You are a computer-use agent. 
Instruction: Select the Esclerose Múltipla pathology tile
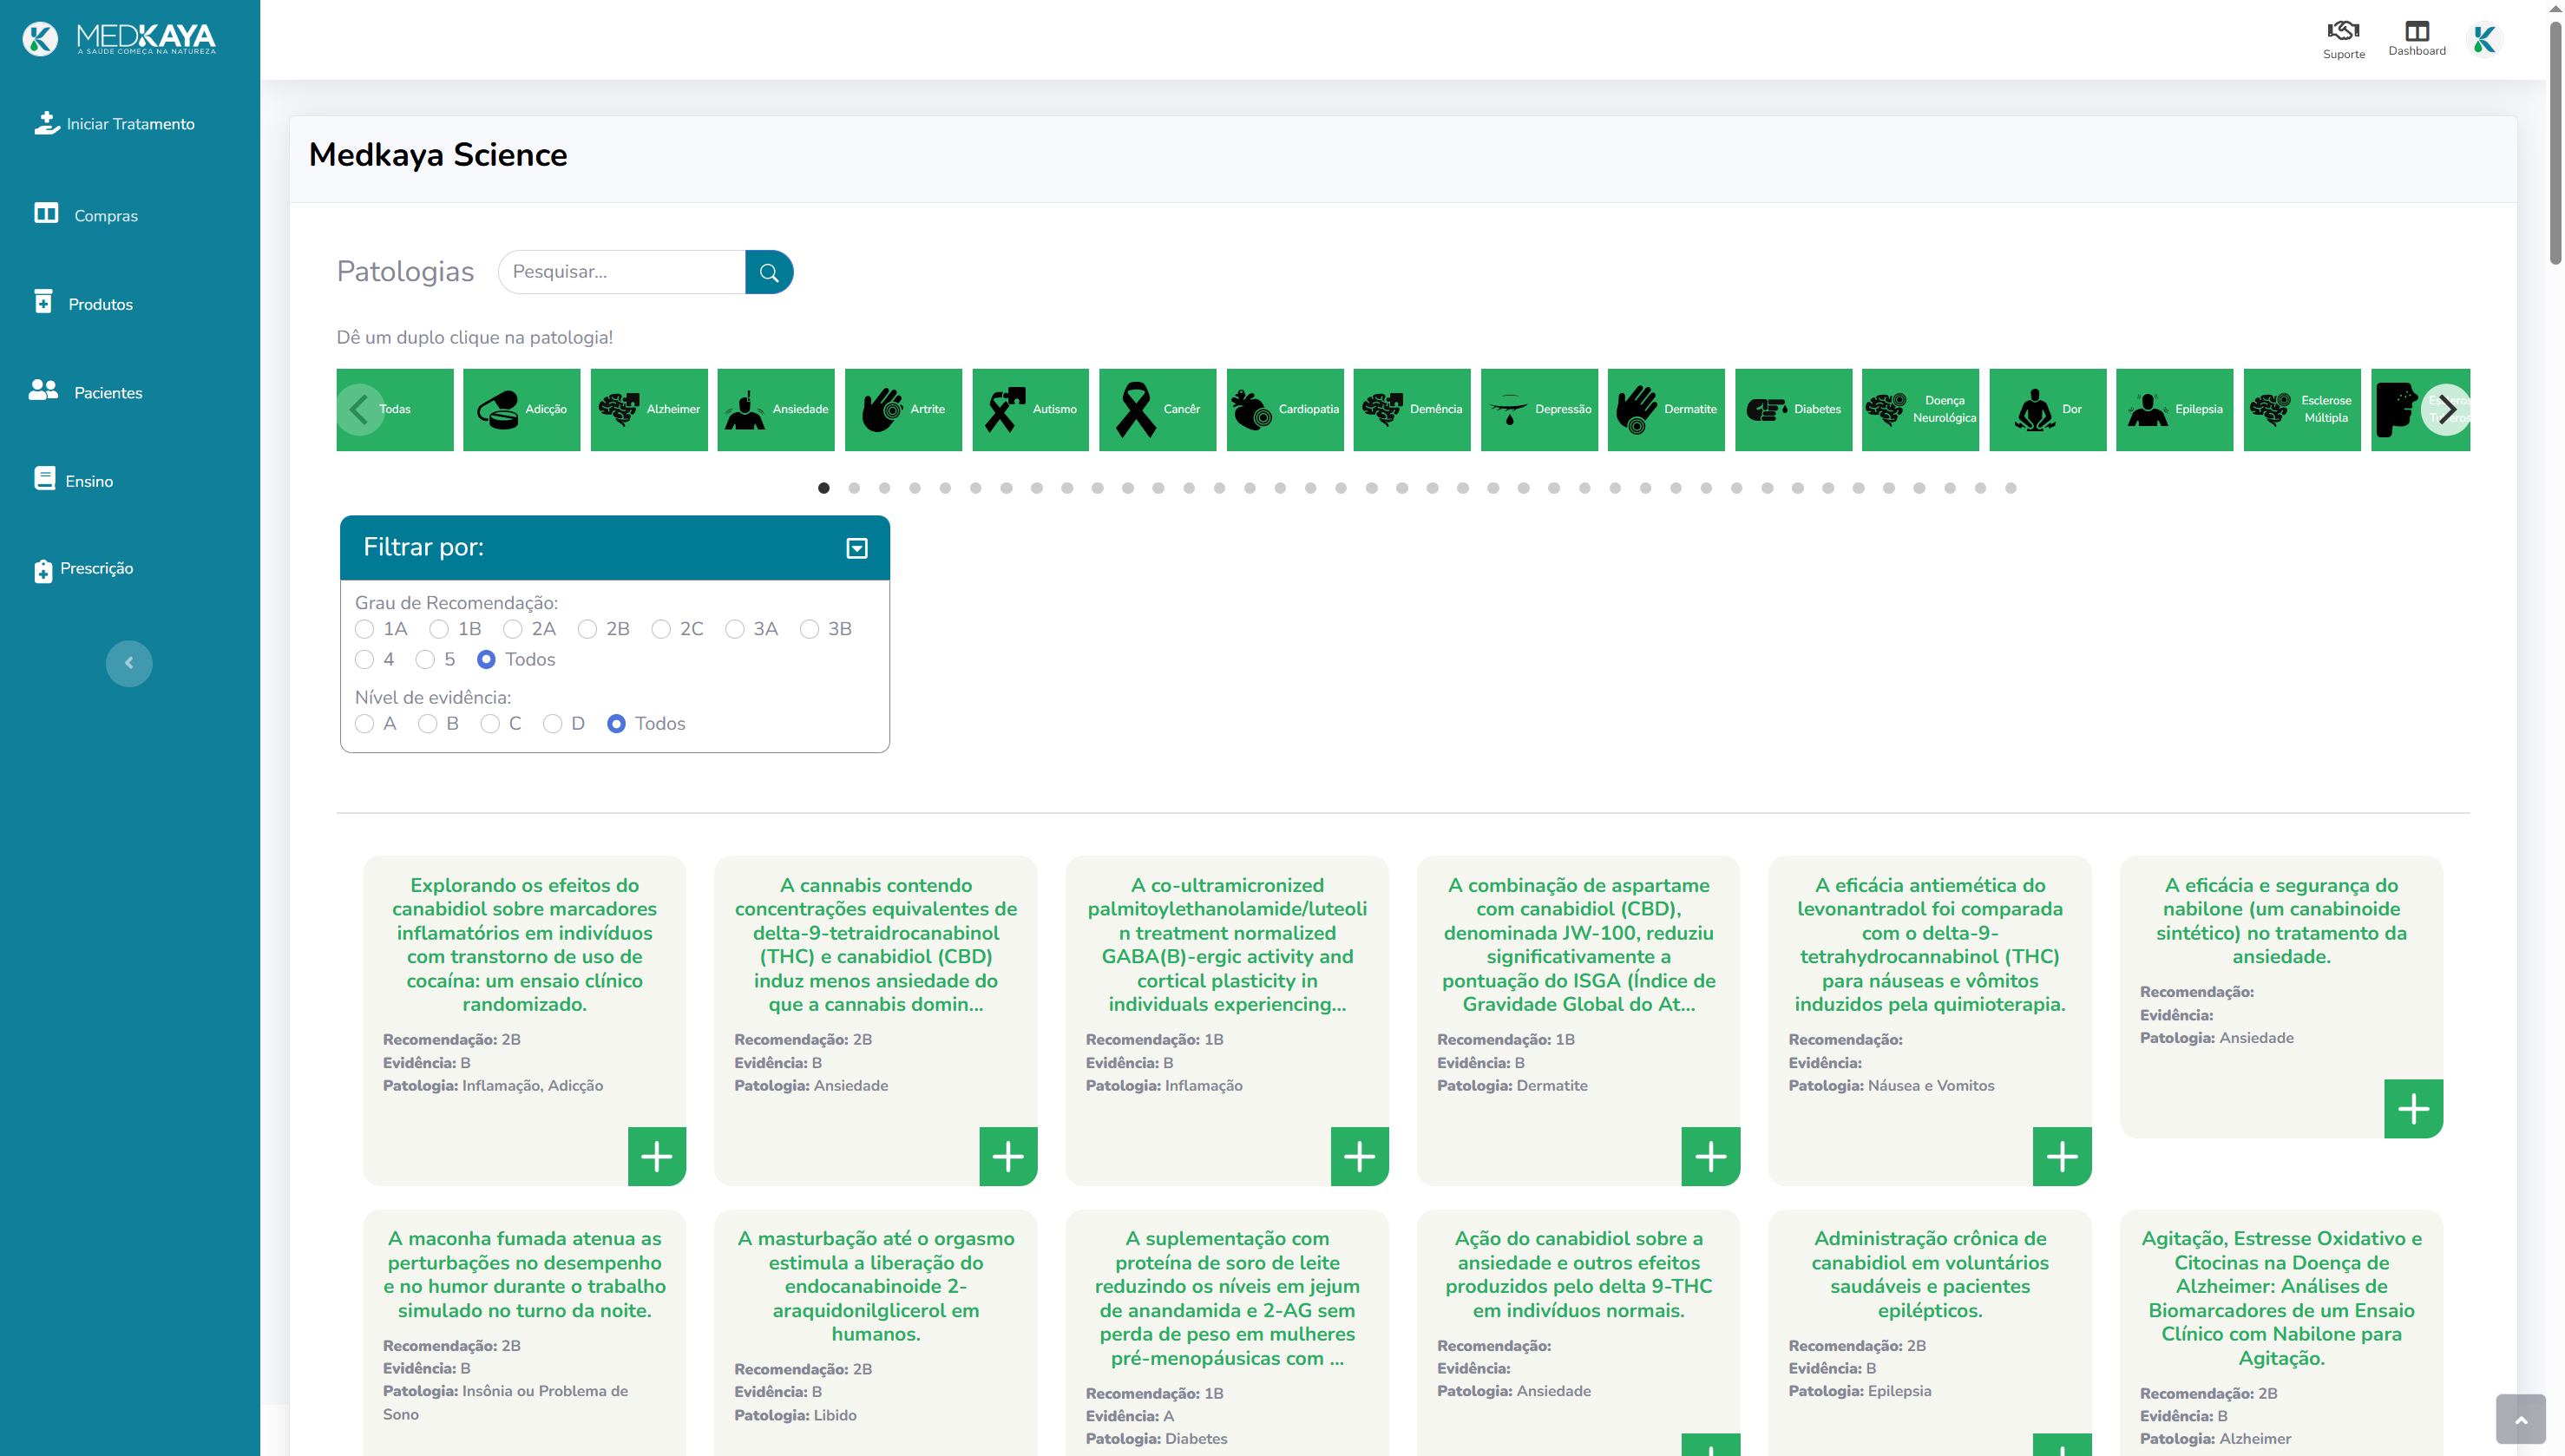pyautogui.click(x=2302, y=410)
